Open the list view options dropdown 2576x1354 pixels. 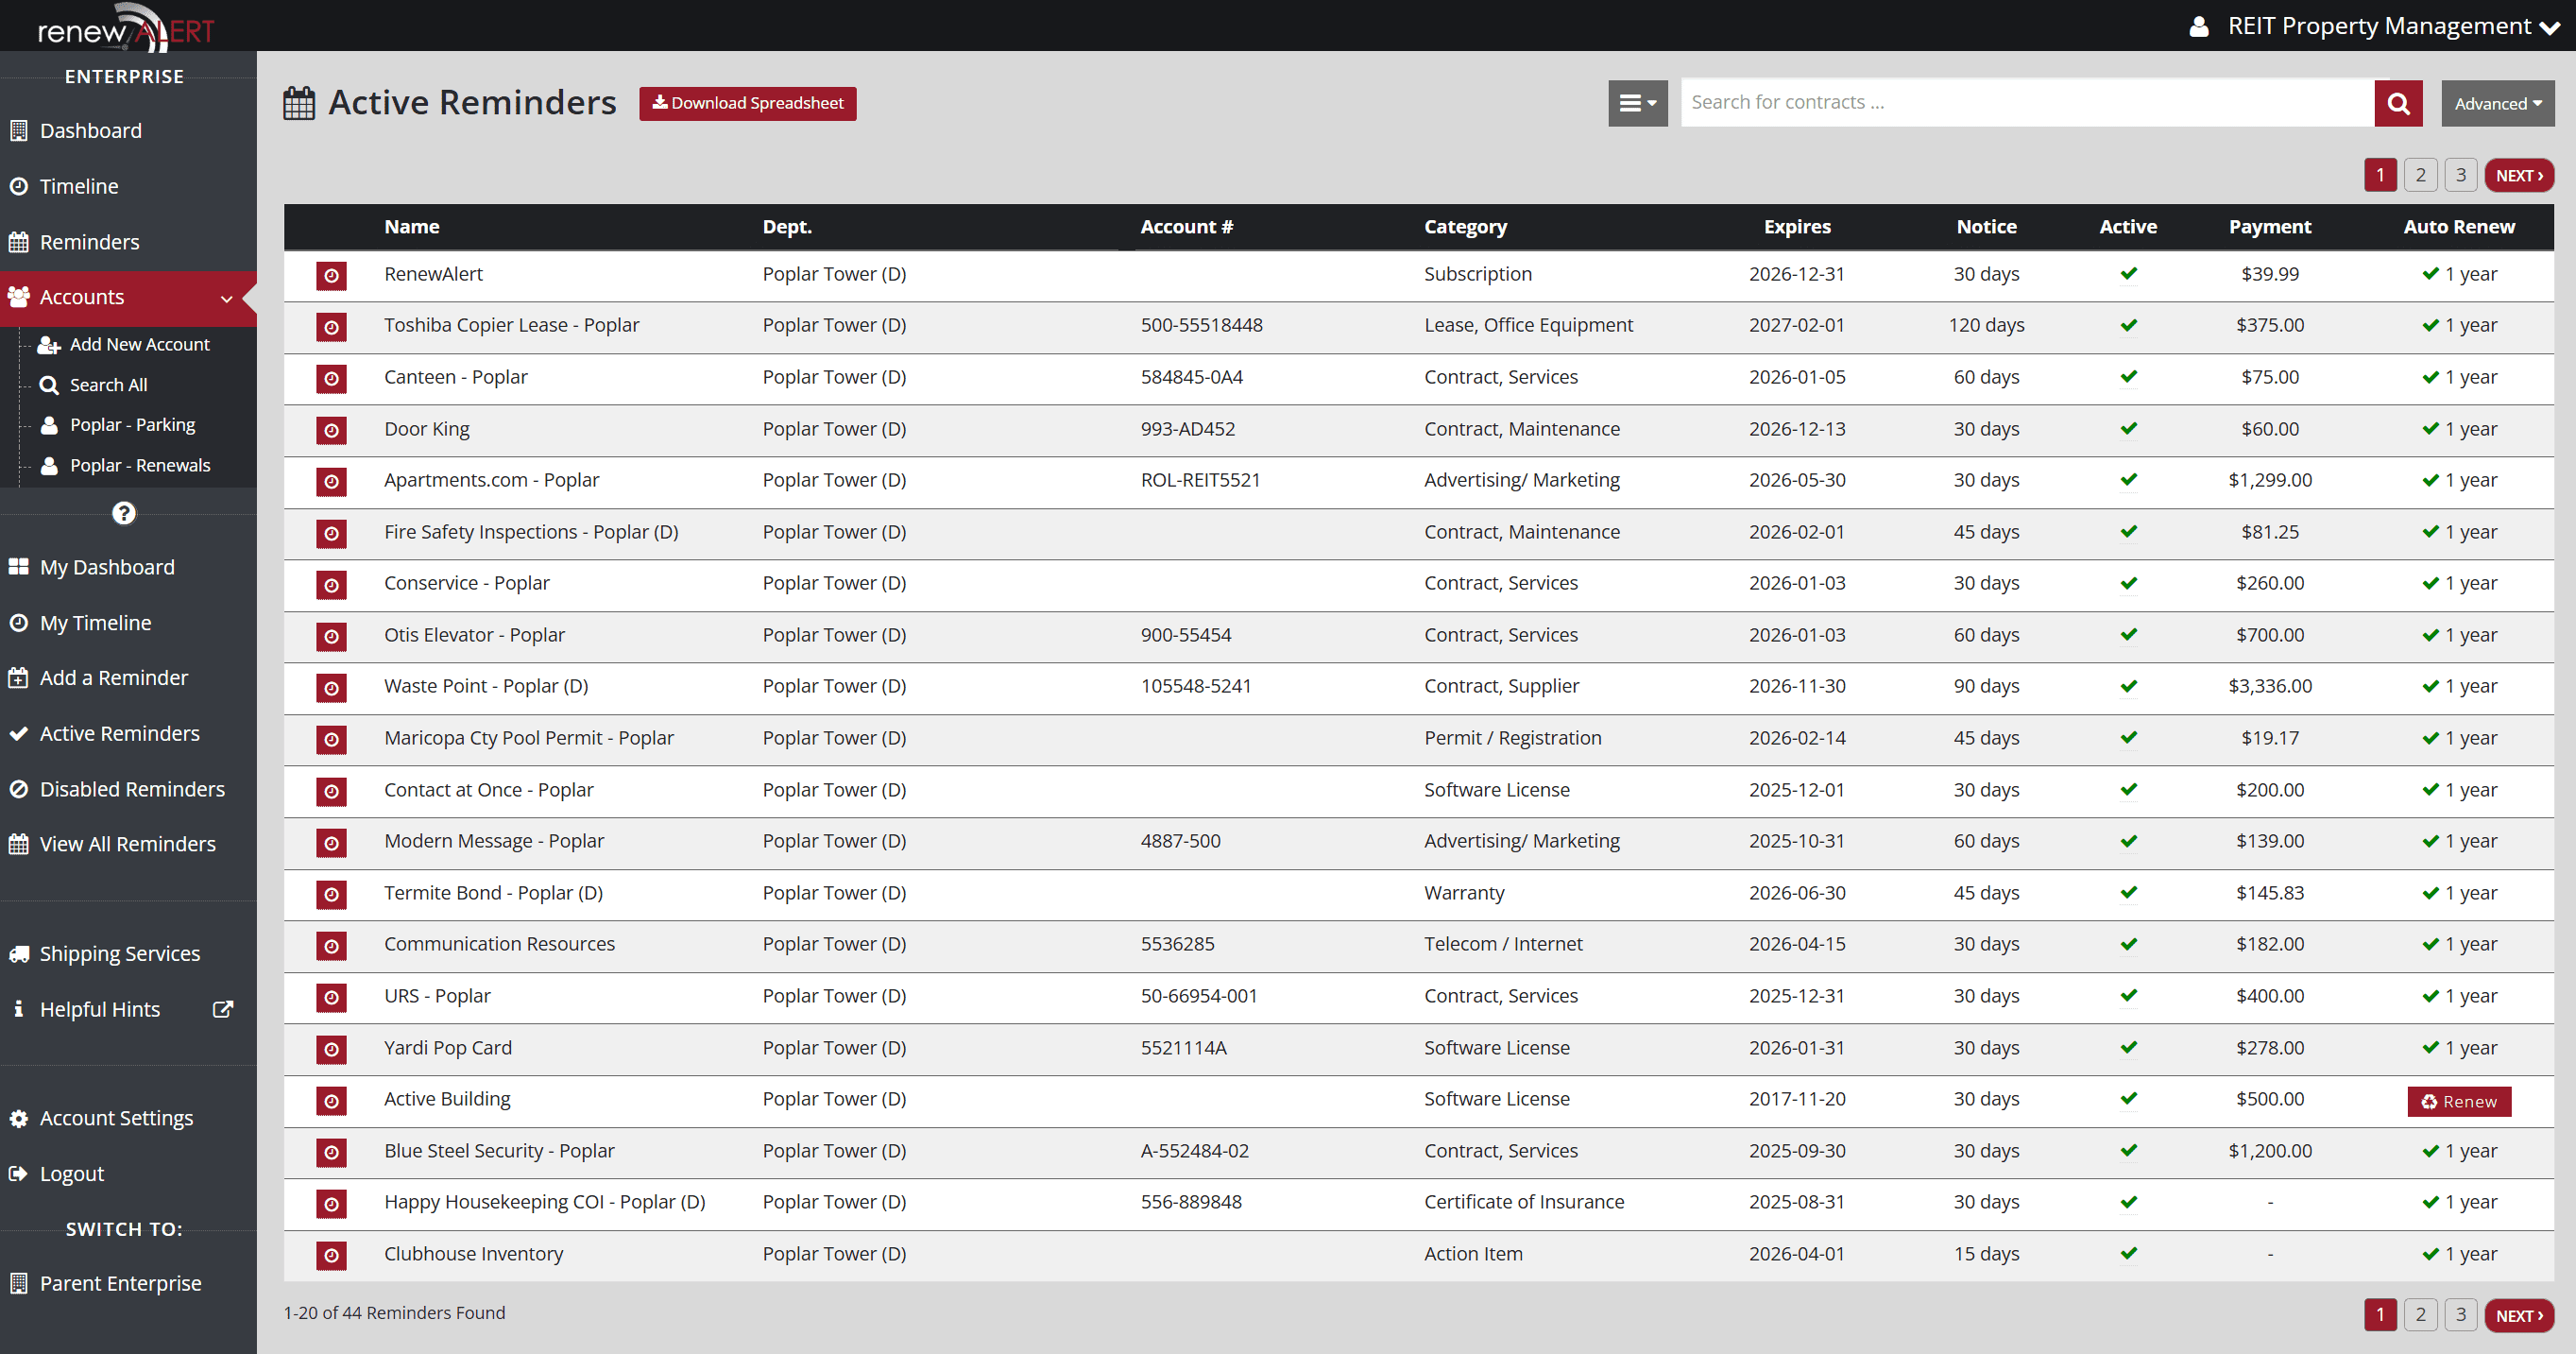click(1637, 103)
